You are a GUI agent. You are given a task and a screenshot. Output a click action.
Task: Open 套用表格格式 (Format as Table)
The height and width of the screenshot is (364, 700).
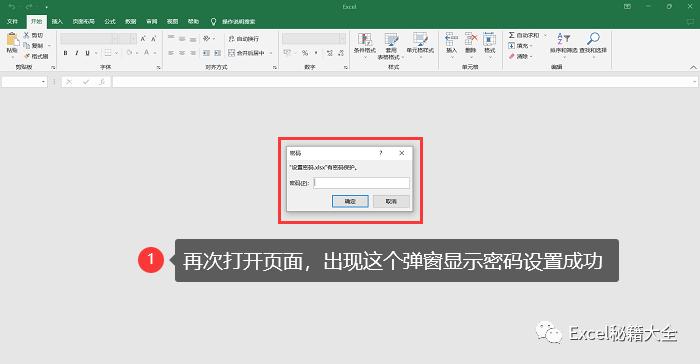point(391,46)
